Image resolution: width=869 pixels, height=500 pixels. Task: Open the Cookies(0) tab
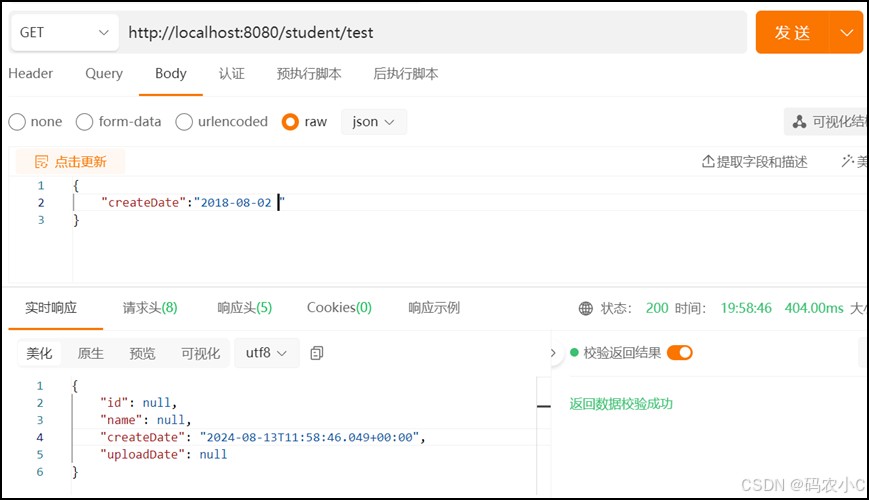(339, 308)
